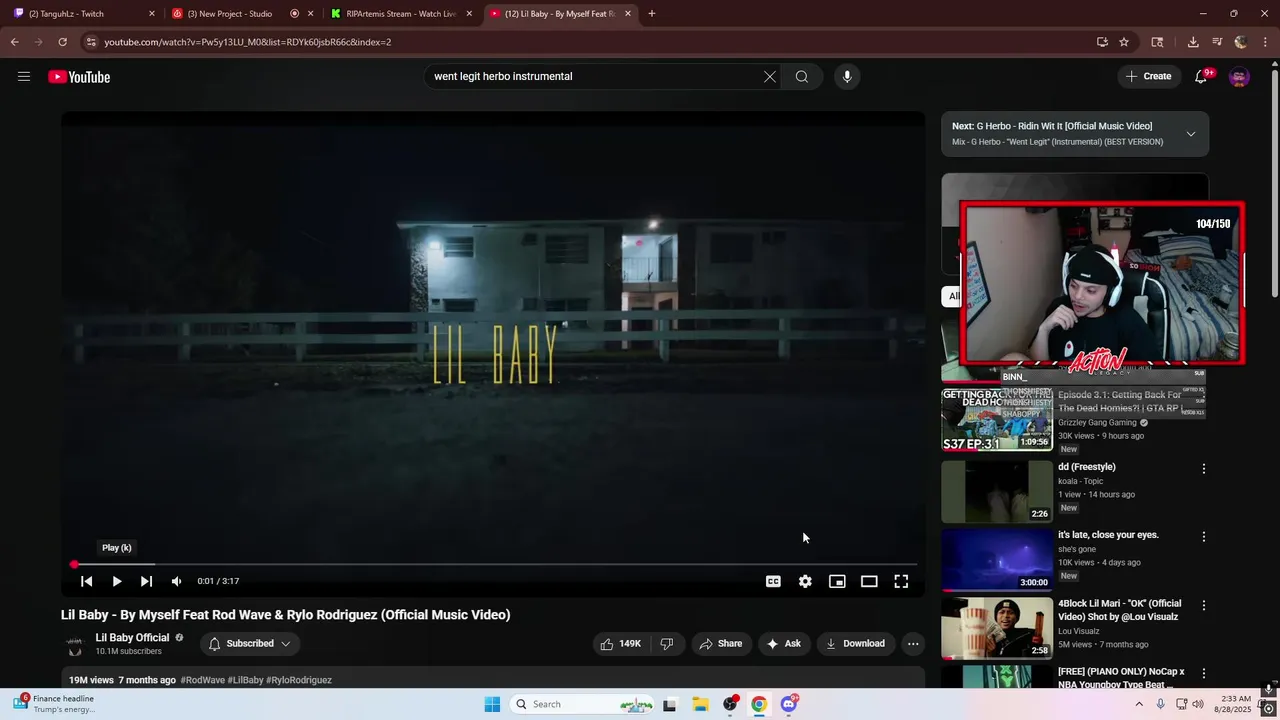This screenshot has height=720, width=1280.
Task: Open options for 4Block Lil Mari video
Action: [1204, 605]
